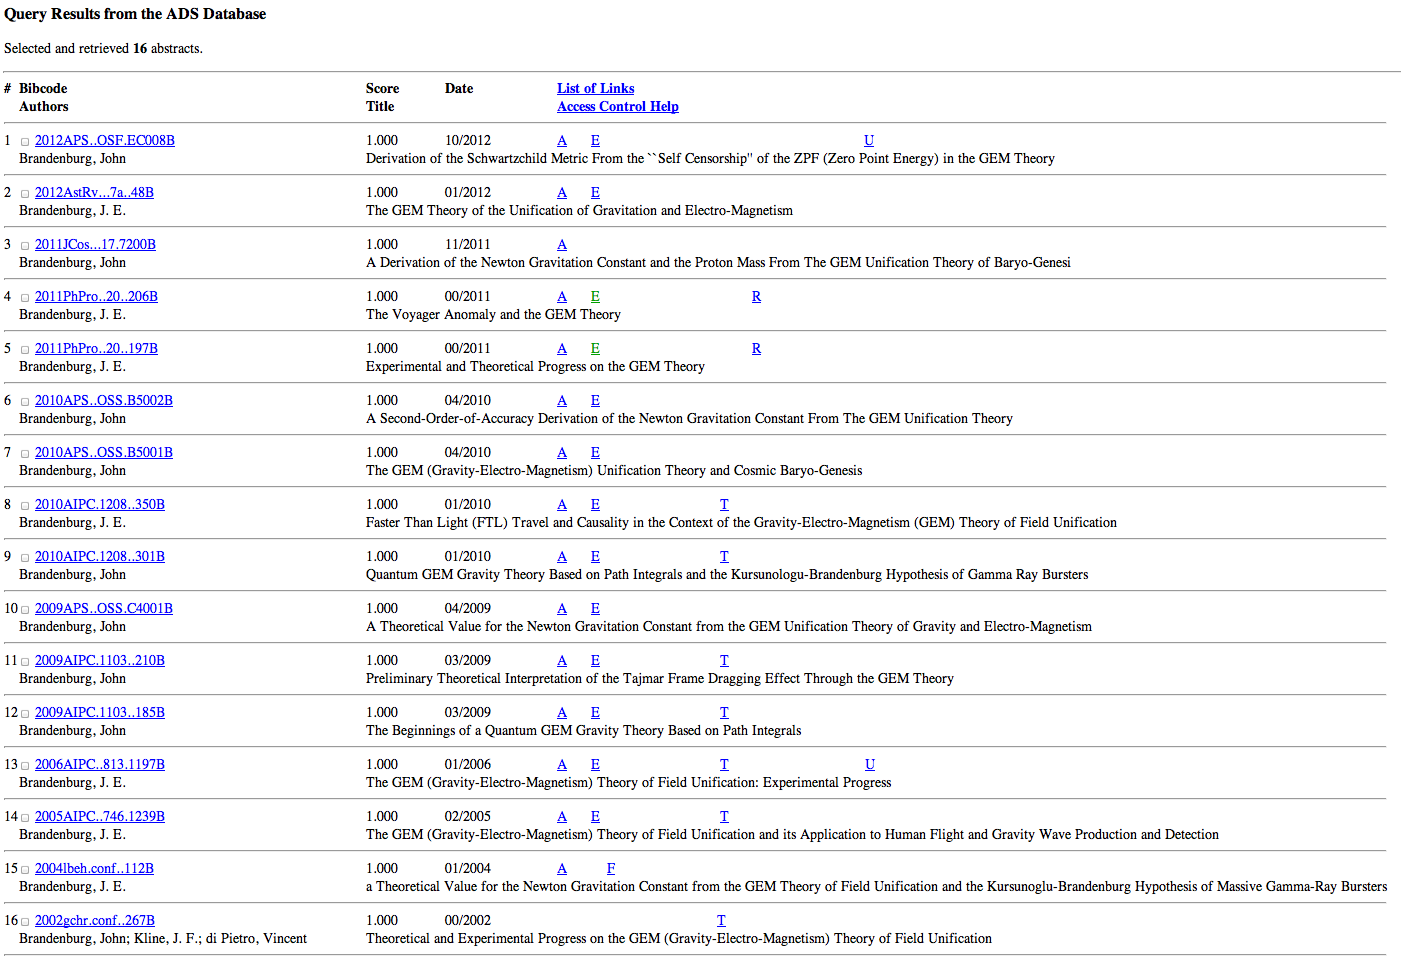Mark the checkbox for 2010AIPC.1208..350B
The width and height of the screenshot is (1401, 967).
click(25, 506)
